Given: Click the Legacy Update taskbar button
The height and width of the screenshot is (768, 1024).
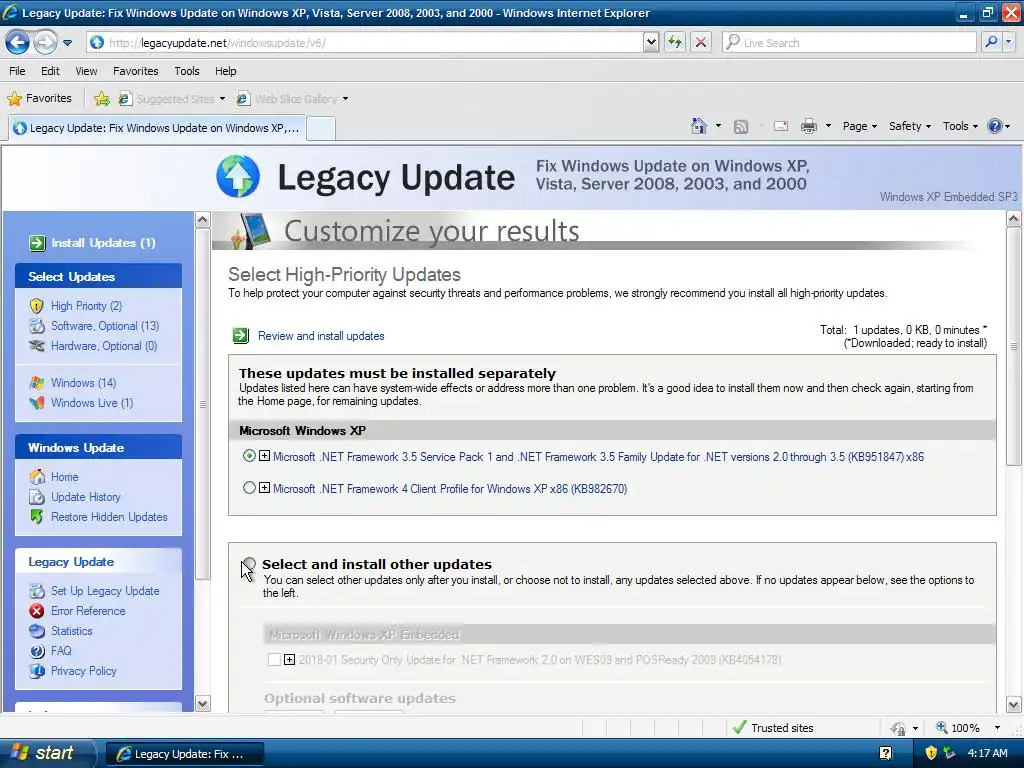Looking at the screenshot, I should point(185,754).
